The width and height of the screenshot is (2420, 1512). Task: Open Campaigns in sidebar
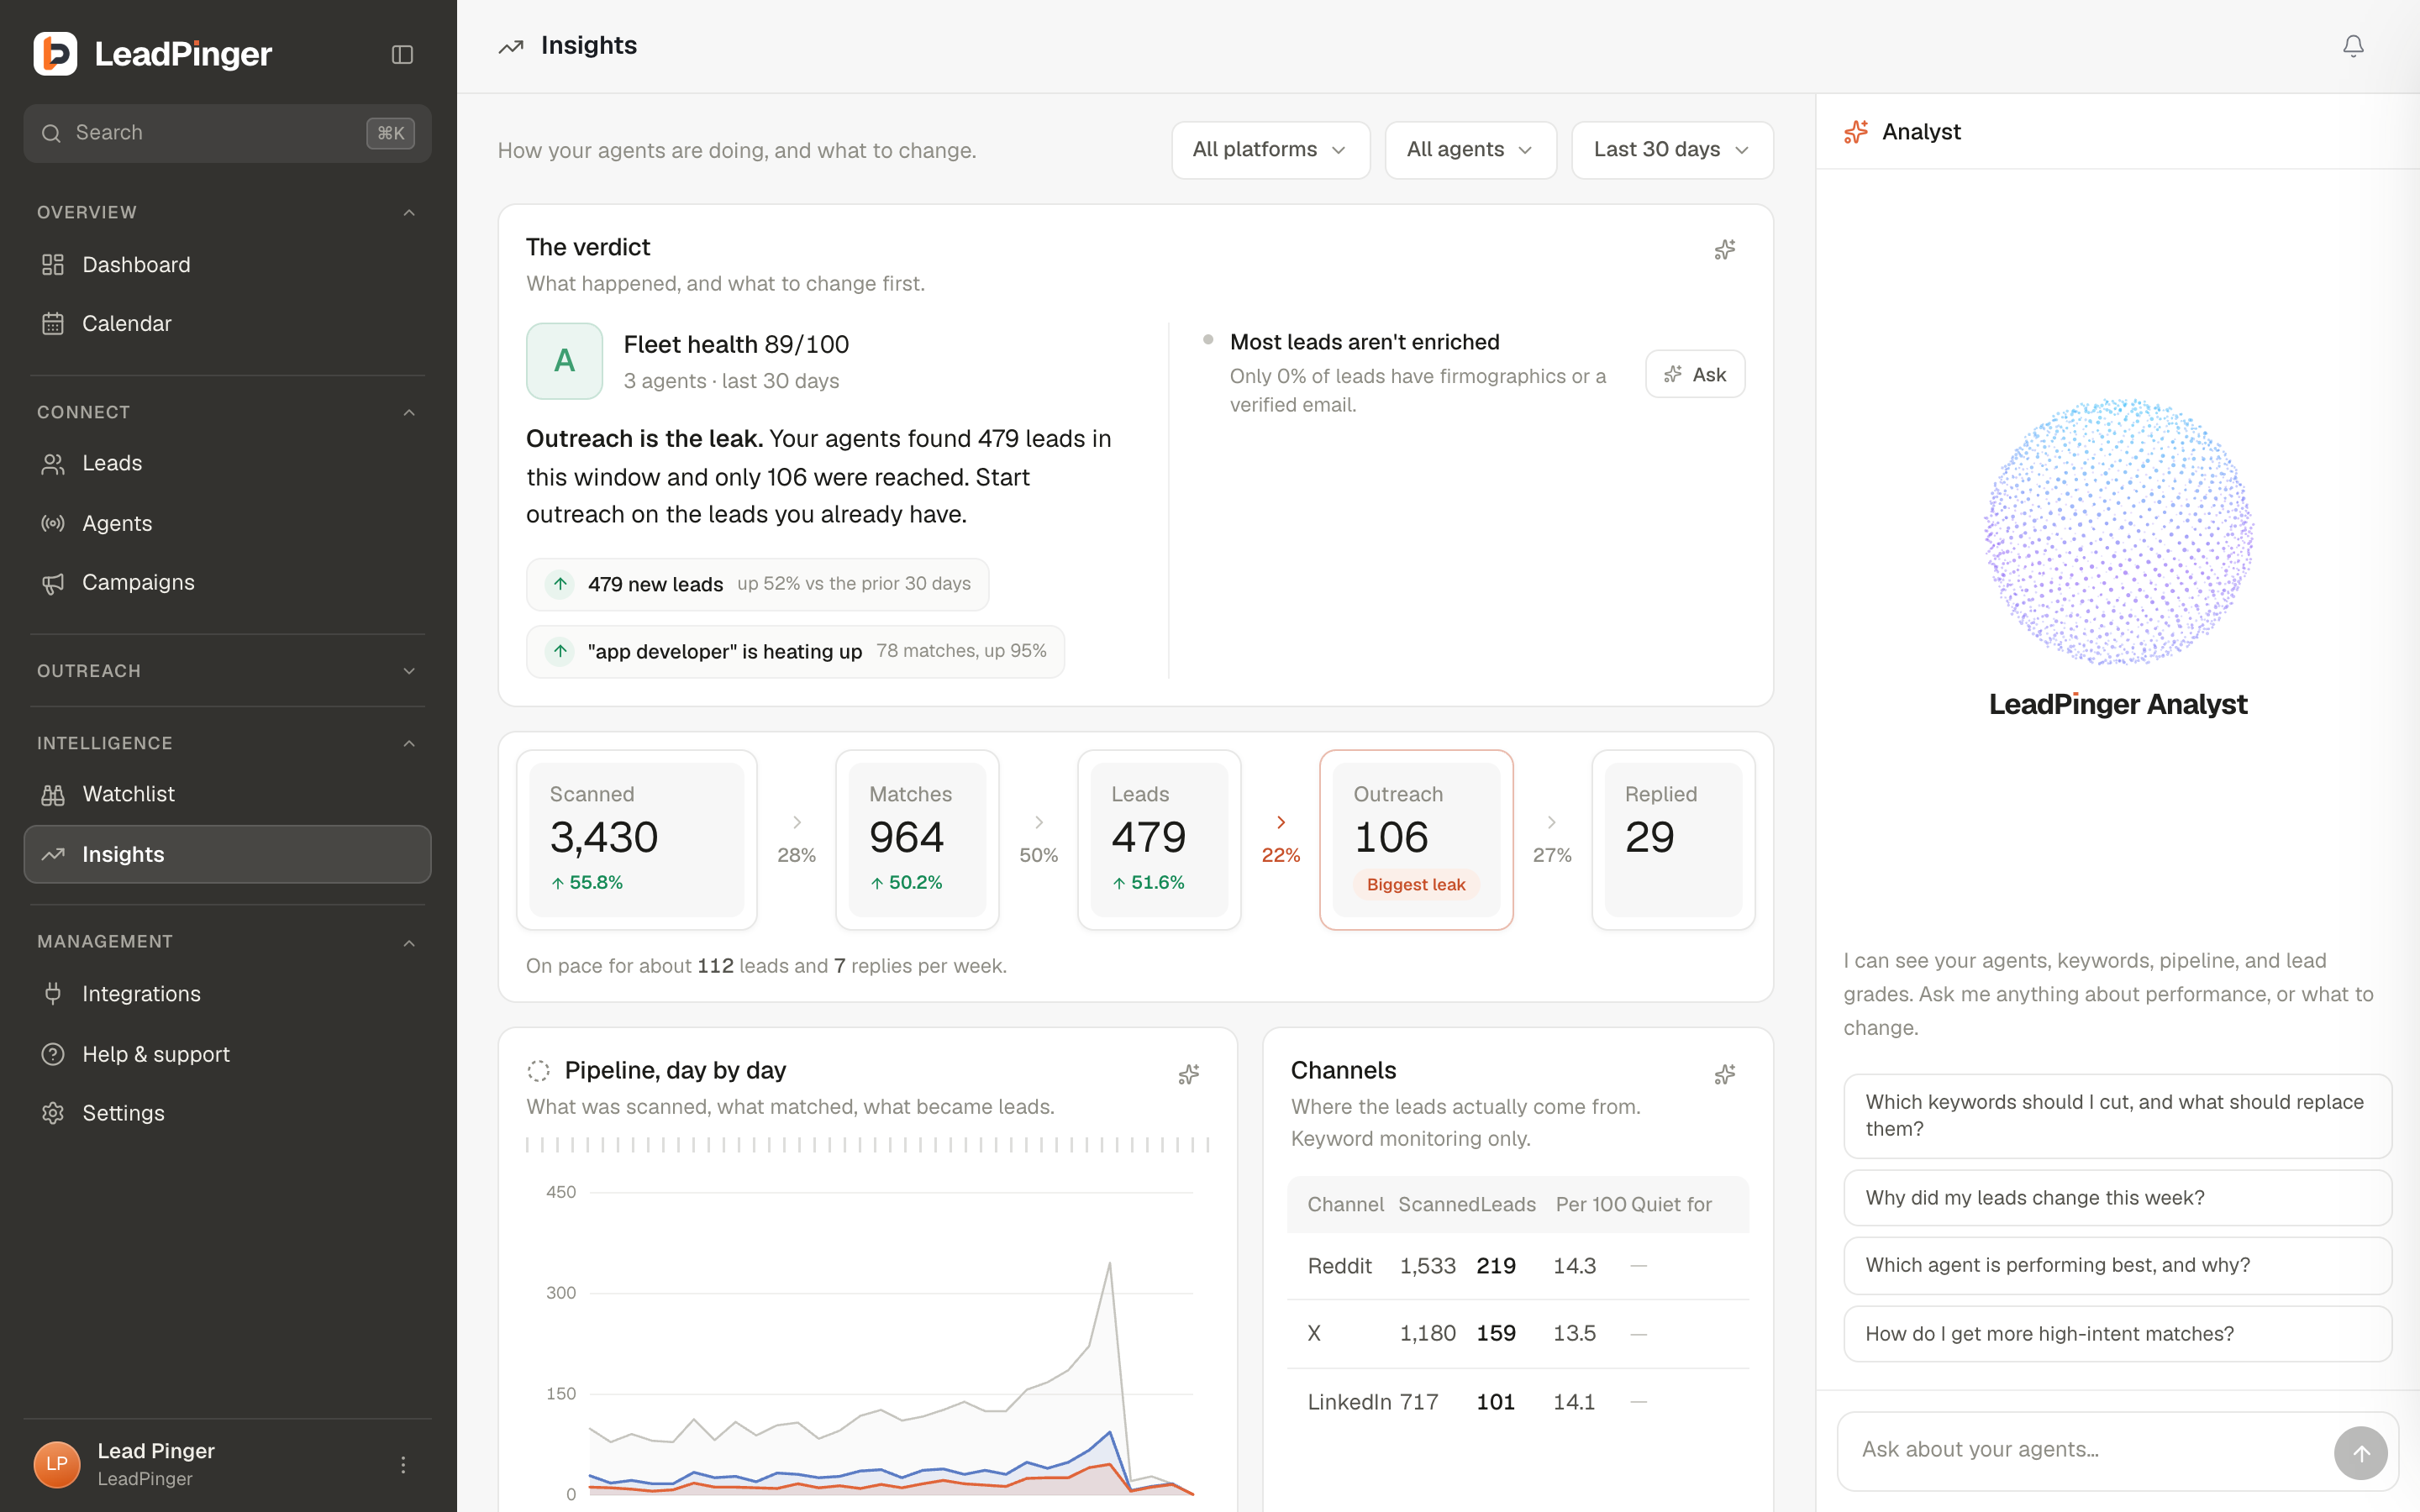[227, 583]
